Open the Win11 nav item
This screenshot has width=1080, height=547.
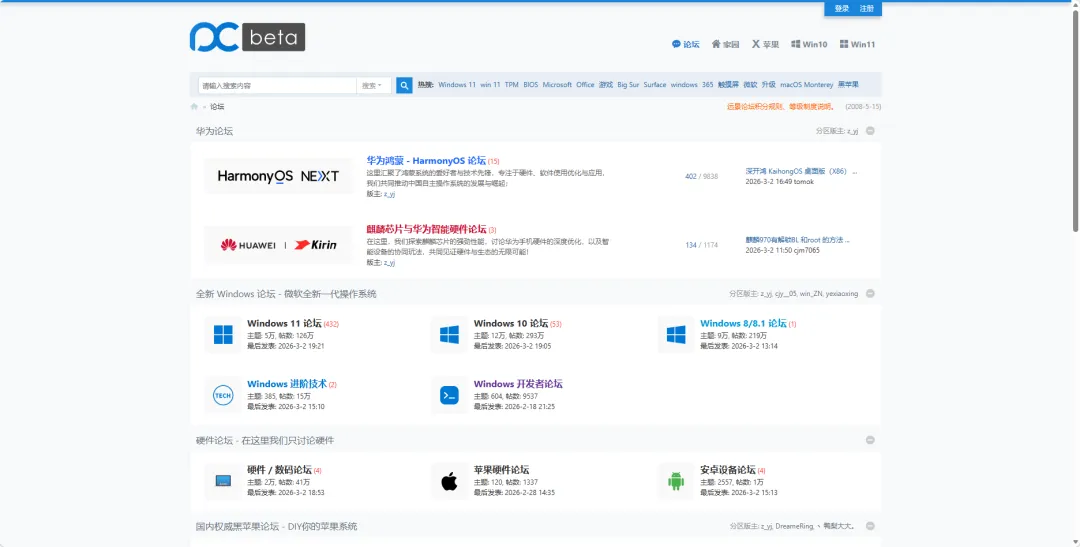(x=858, y=44)
